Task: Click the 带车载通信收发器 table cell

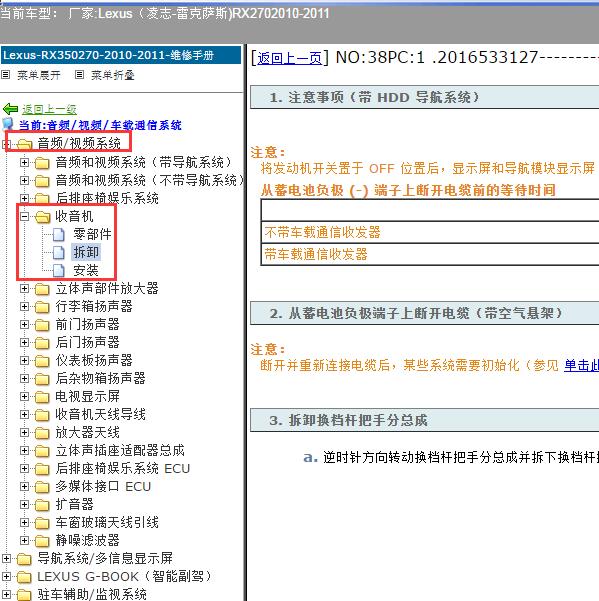Action: (x=430, y=254)
